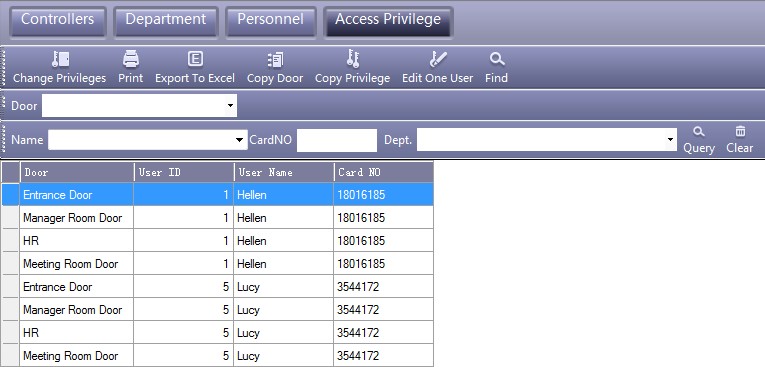Click Hellen's Meeting Room Door cell

click(x=77, y=264)
